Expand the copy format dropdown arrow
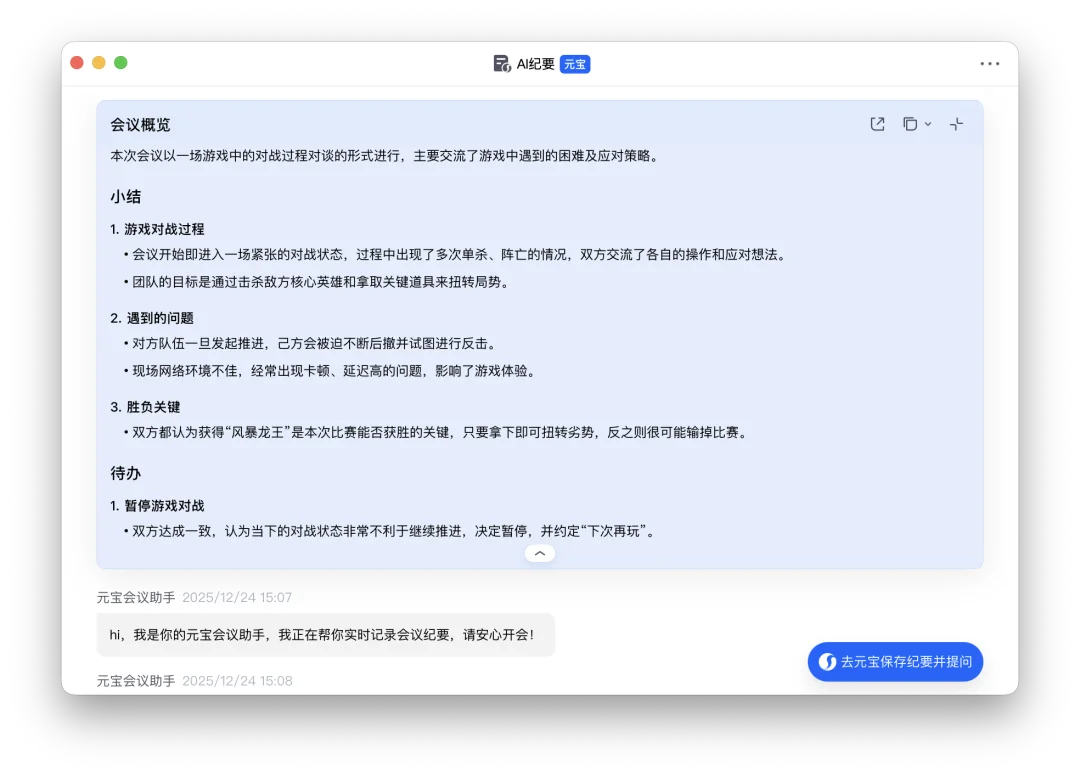Viewport: 1080px width, 776px height. click(x=930, y=124)
